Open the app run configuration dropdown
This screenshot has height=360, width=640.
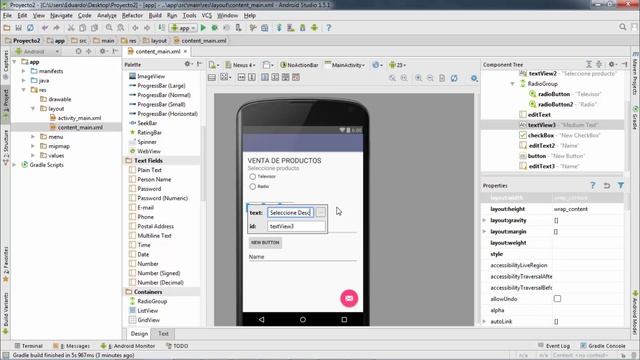(184, 28)
